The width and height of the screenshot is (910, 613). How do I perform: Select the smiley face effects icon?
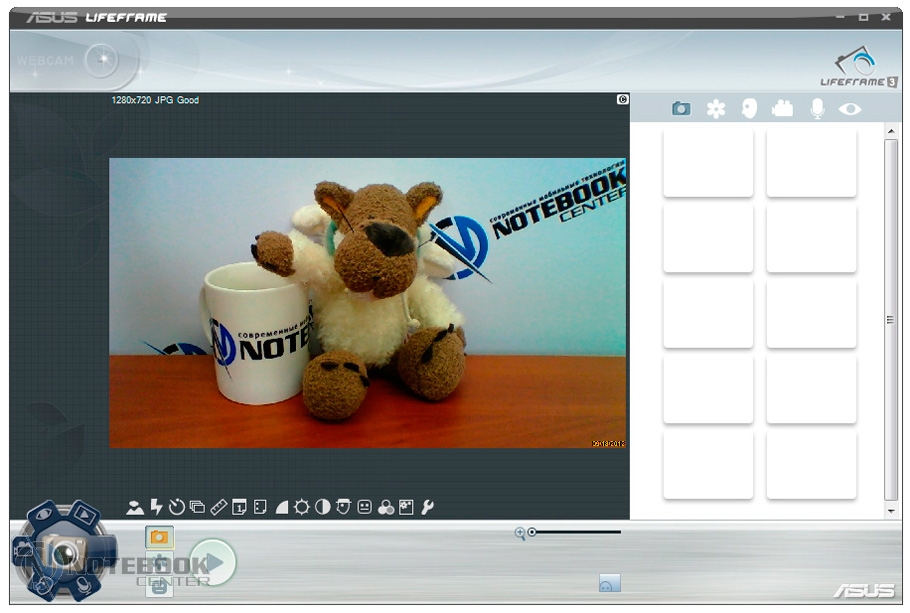coord(365,507)
